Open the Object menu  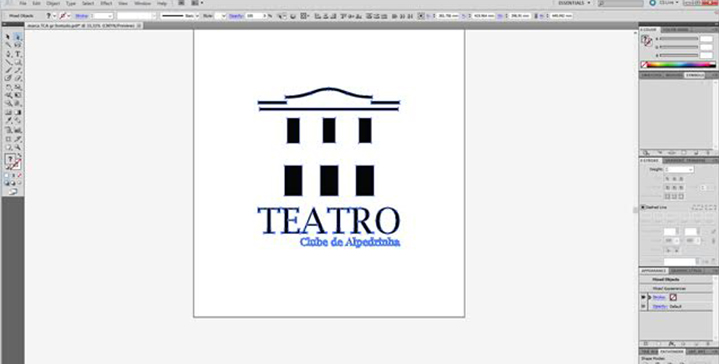pos(53,3)
